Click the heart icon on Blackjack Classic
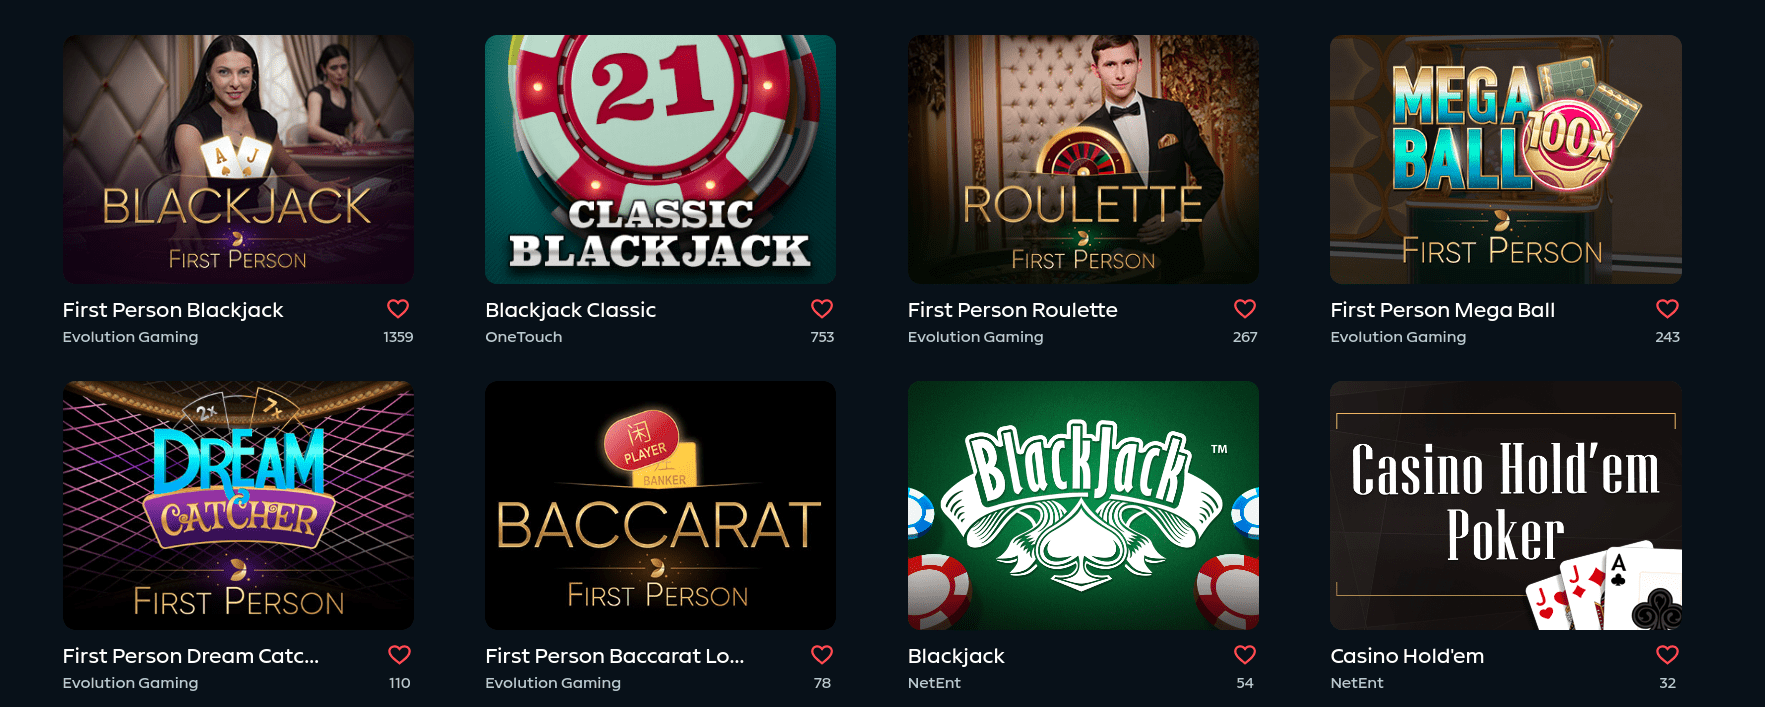Image resolution: width=1765 pixels, height=707 pixels. pos(823,309)
